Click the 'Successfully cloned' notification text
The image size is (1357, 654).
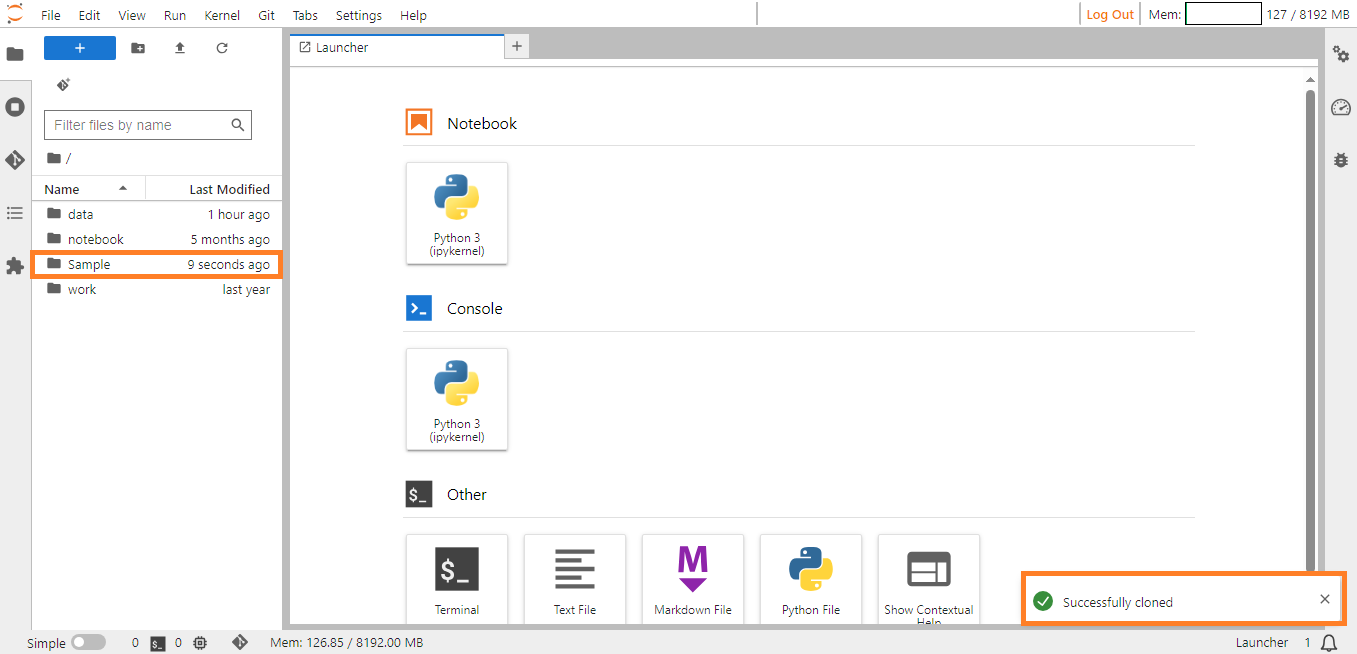tap(1118, 602)
